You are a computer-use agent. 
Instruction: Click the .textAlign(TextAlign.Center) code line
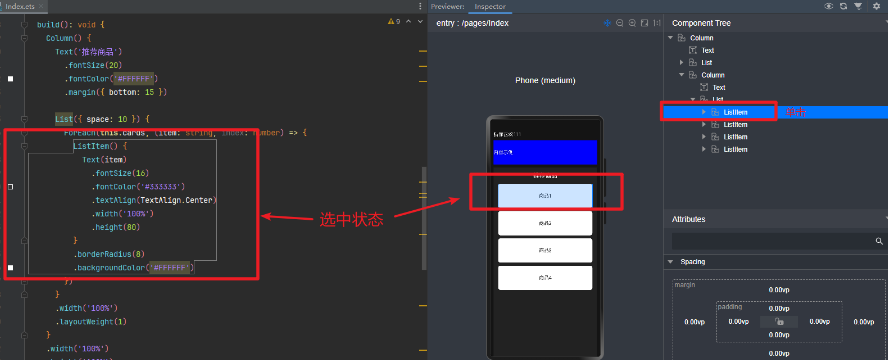point(154,200)
